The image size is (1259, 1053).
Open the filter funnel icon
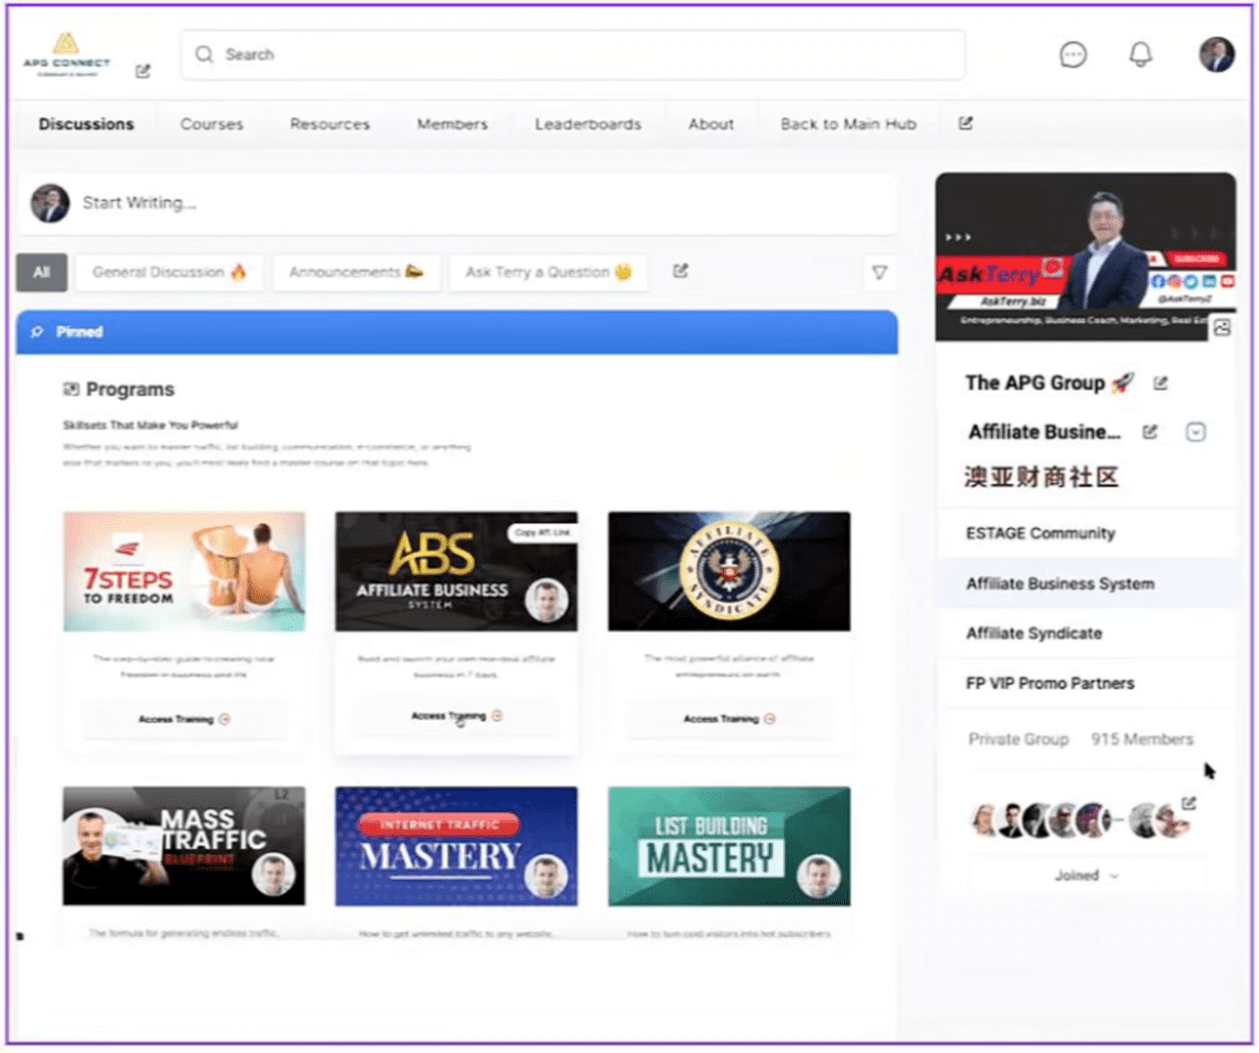point(879,272)
